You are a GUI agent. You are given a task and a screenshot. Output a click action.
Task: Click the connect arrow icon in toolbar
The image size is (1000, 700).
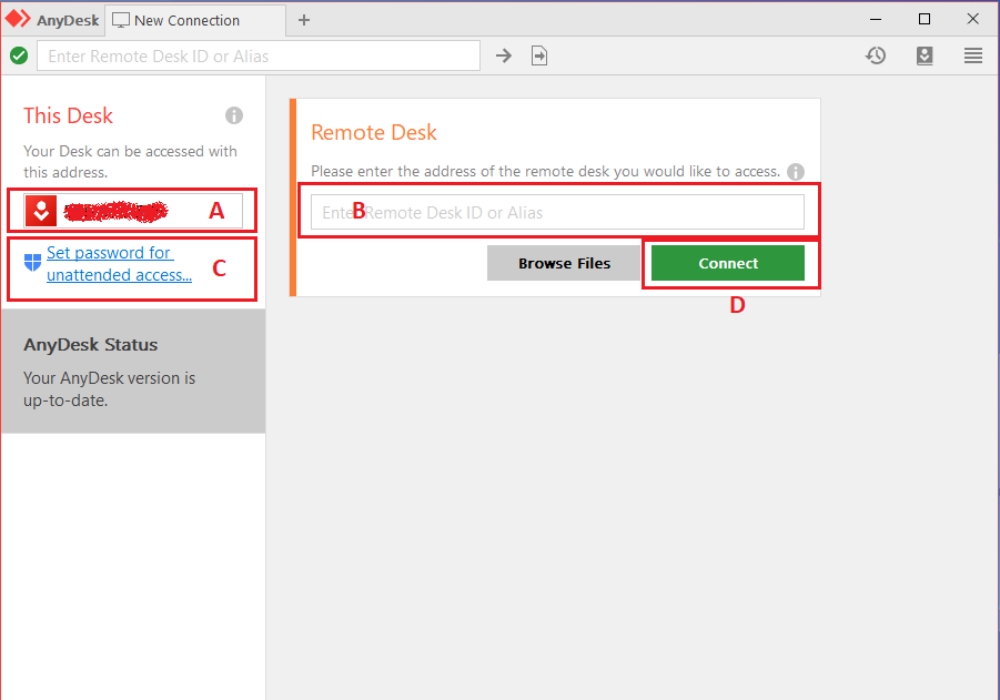[x=504, y=56]
